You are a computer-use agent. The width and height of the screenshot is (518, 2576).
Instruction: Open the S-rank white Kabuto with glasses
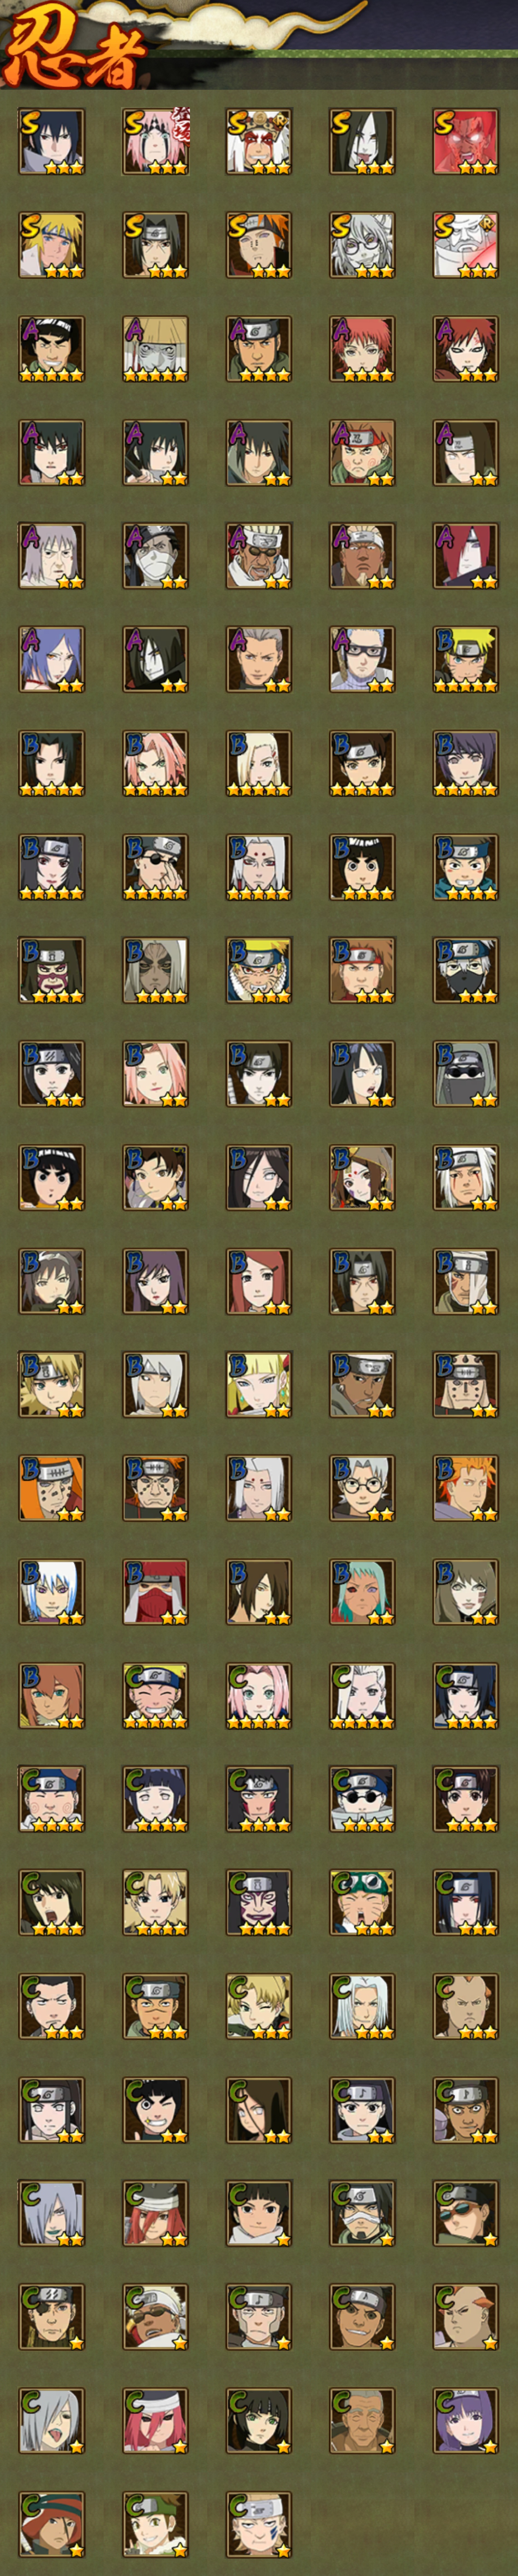(x=362, y=245)
